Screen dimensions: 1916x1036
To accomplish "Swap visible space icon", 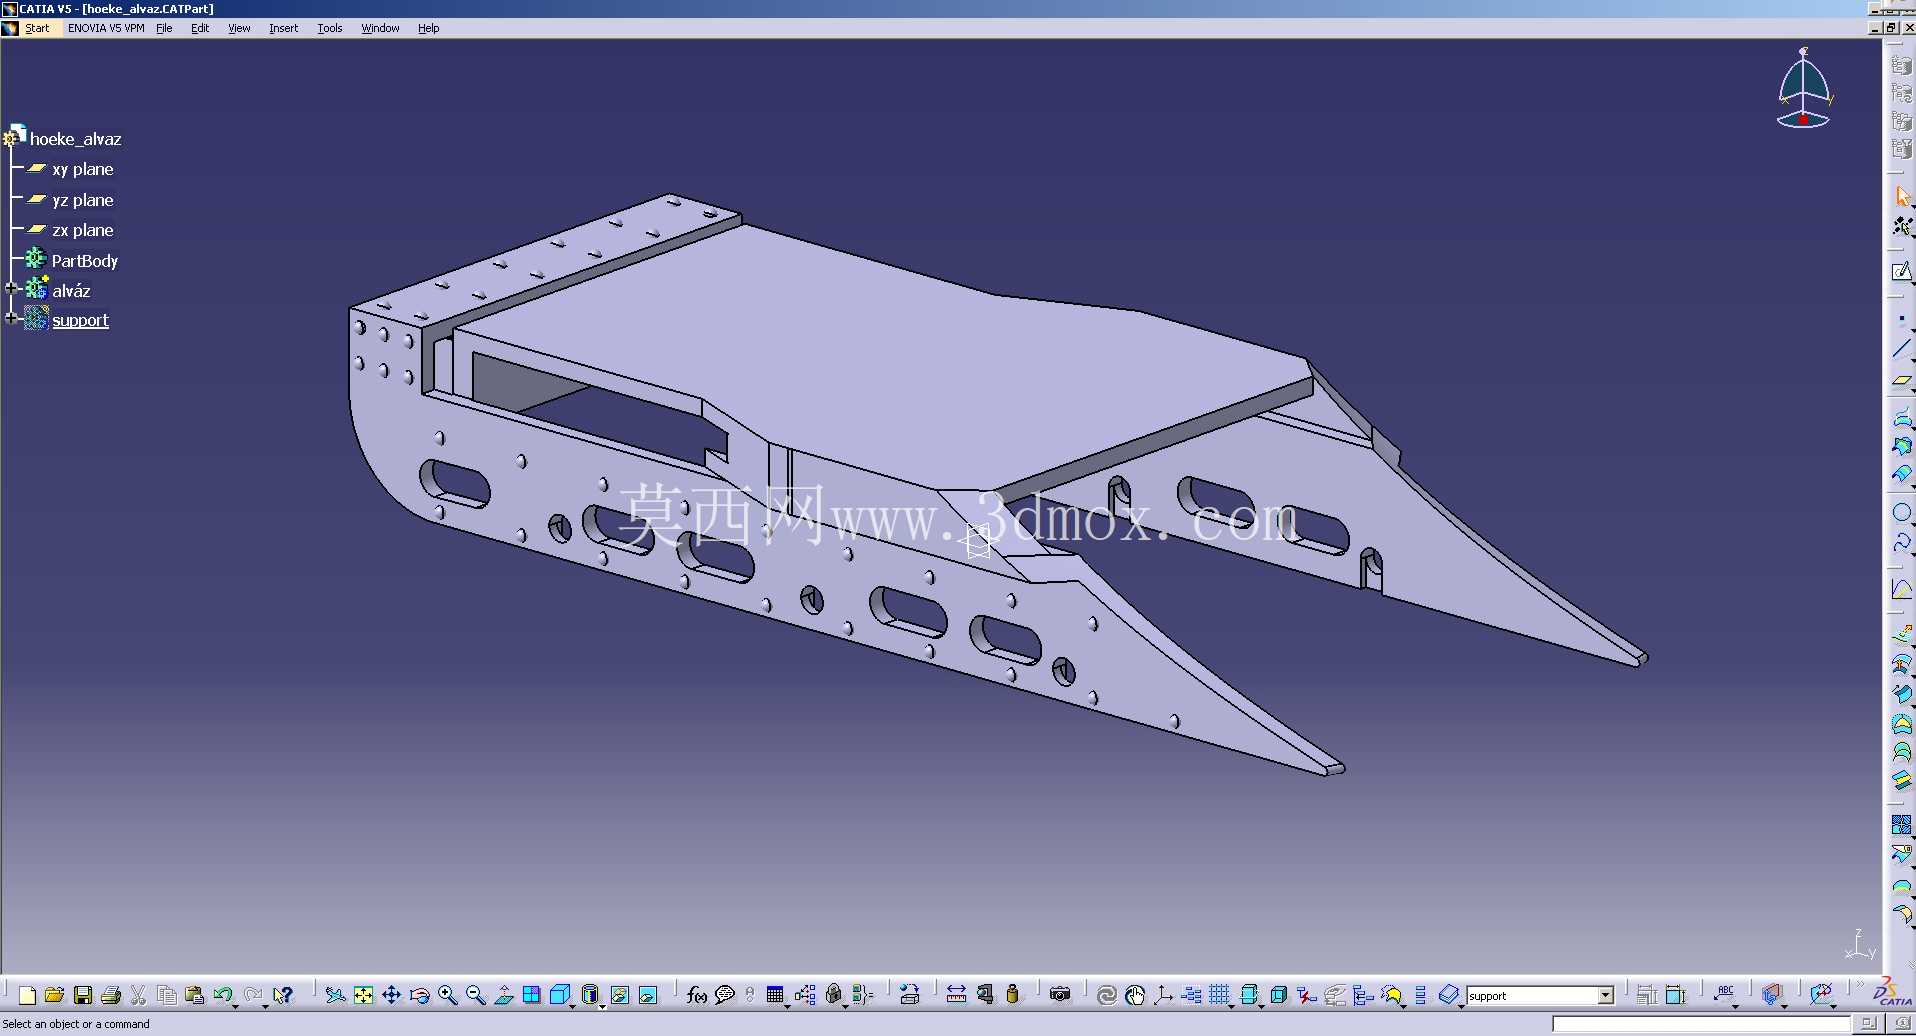I will [x=648, y=995].
